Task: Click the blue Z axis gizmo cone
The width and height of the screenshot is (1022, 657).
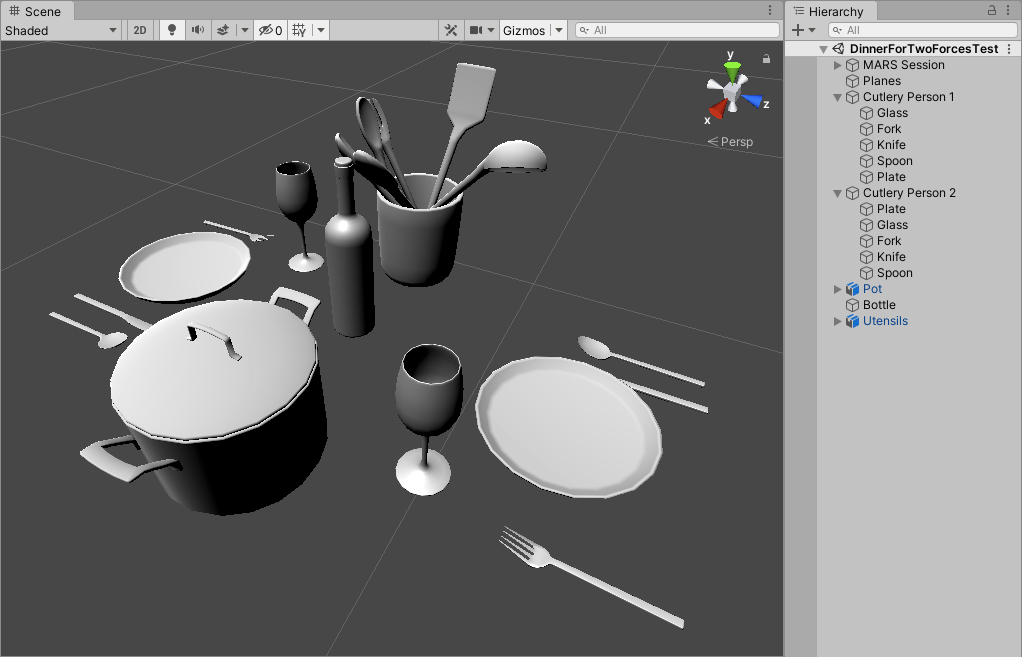Action: click(x=752, y=101)
